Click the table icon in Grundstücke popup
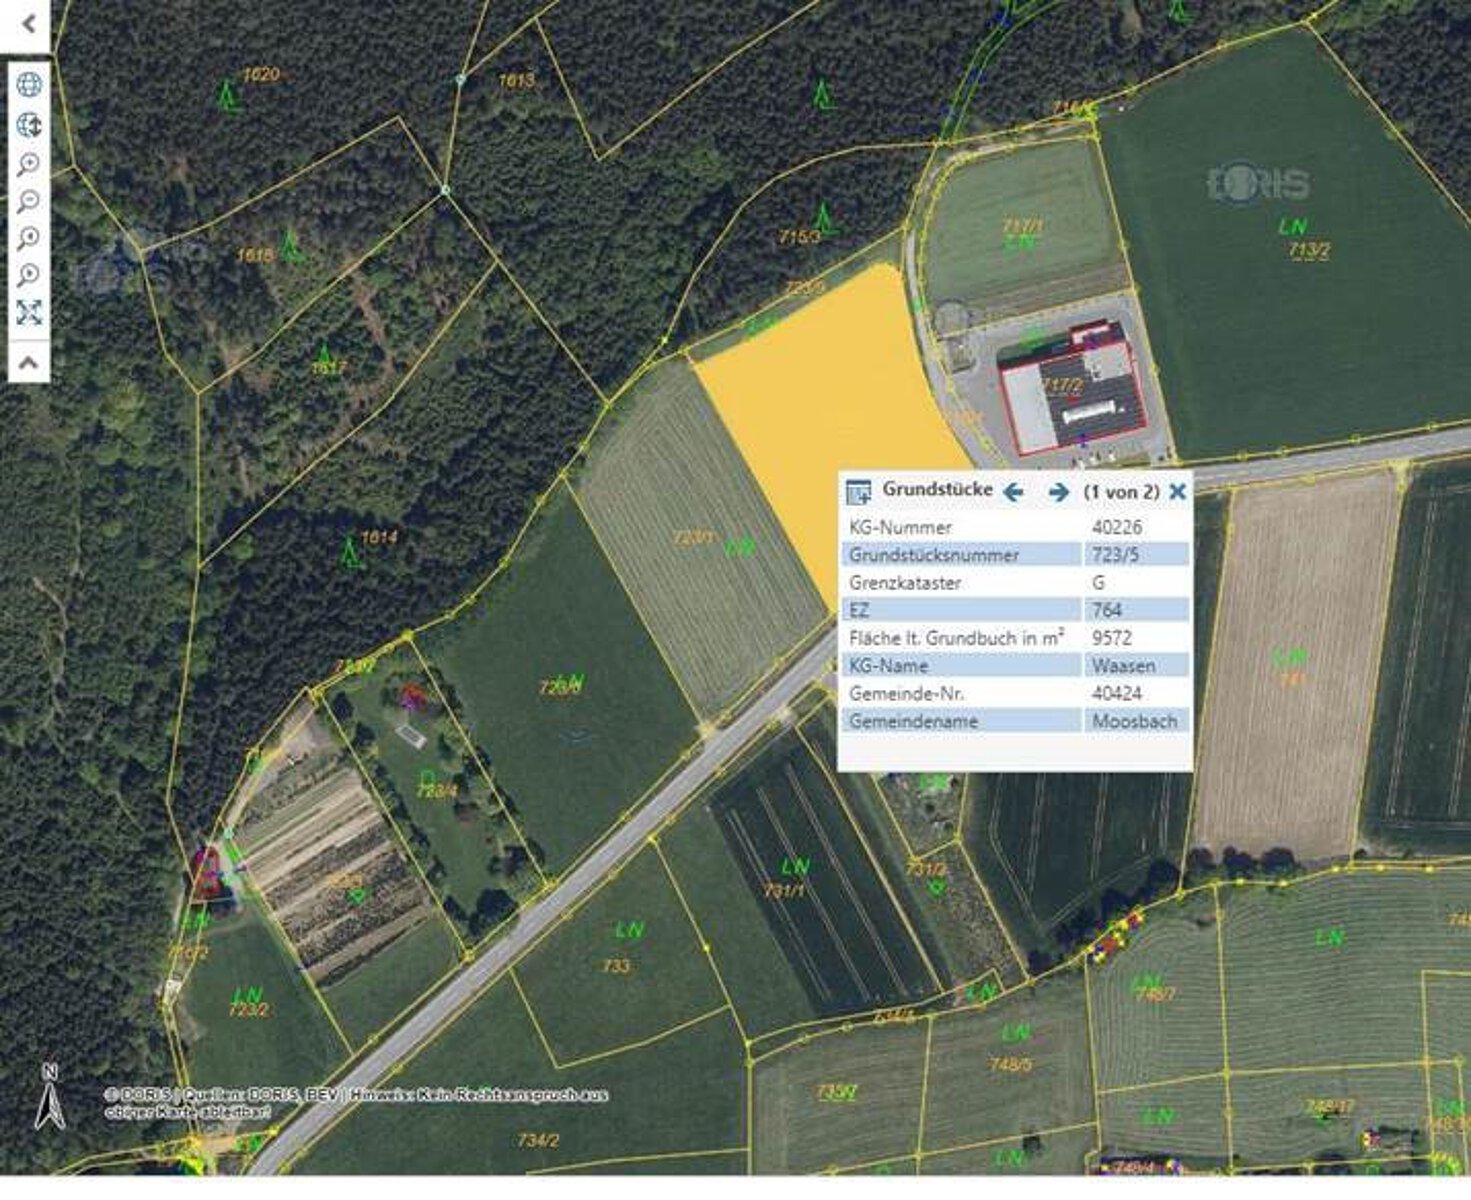The width and height of the screenshot is (1471, 1200). pos(858,492)
